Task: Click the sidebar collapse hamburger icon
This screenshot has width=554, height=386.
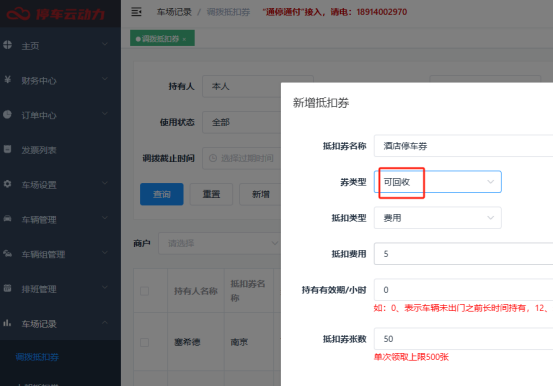Action: coord(136,12)
